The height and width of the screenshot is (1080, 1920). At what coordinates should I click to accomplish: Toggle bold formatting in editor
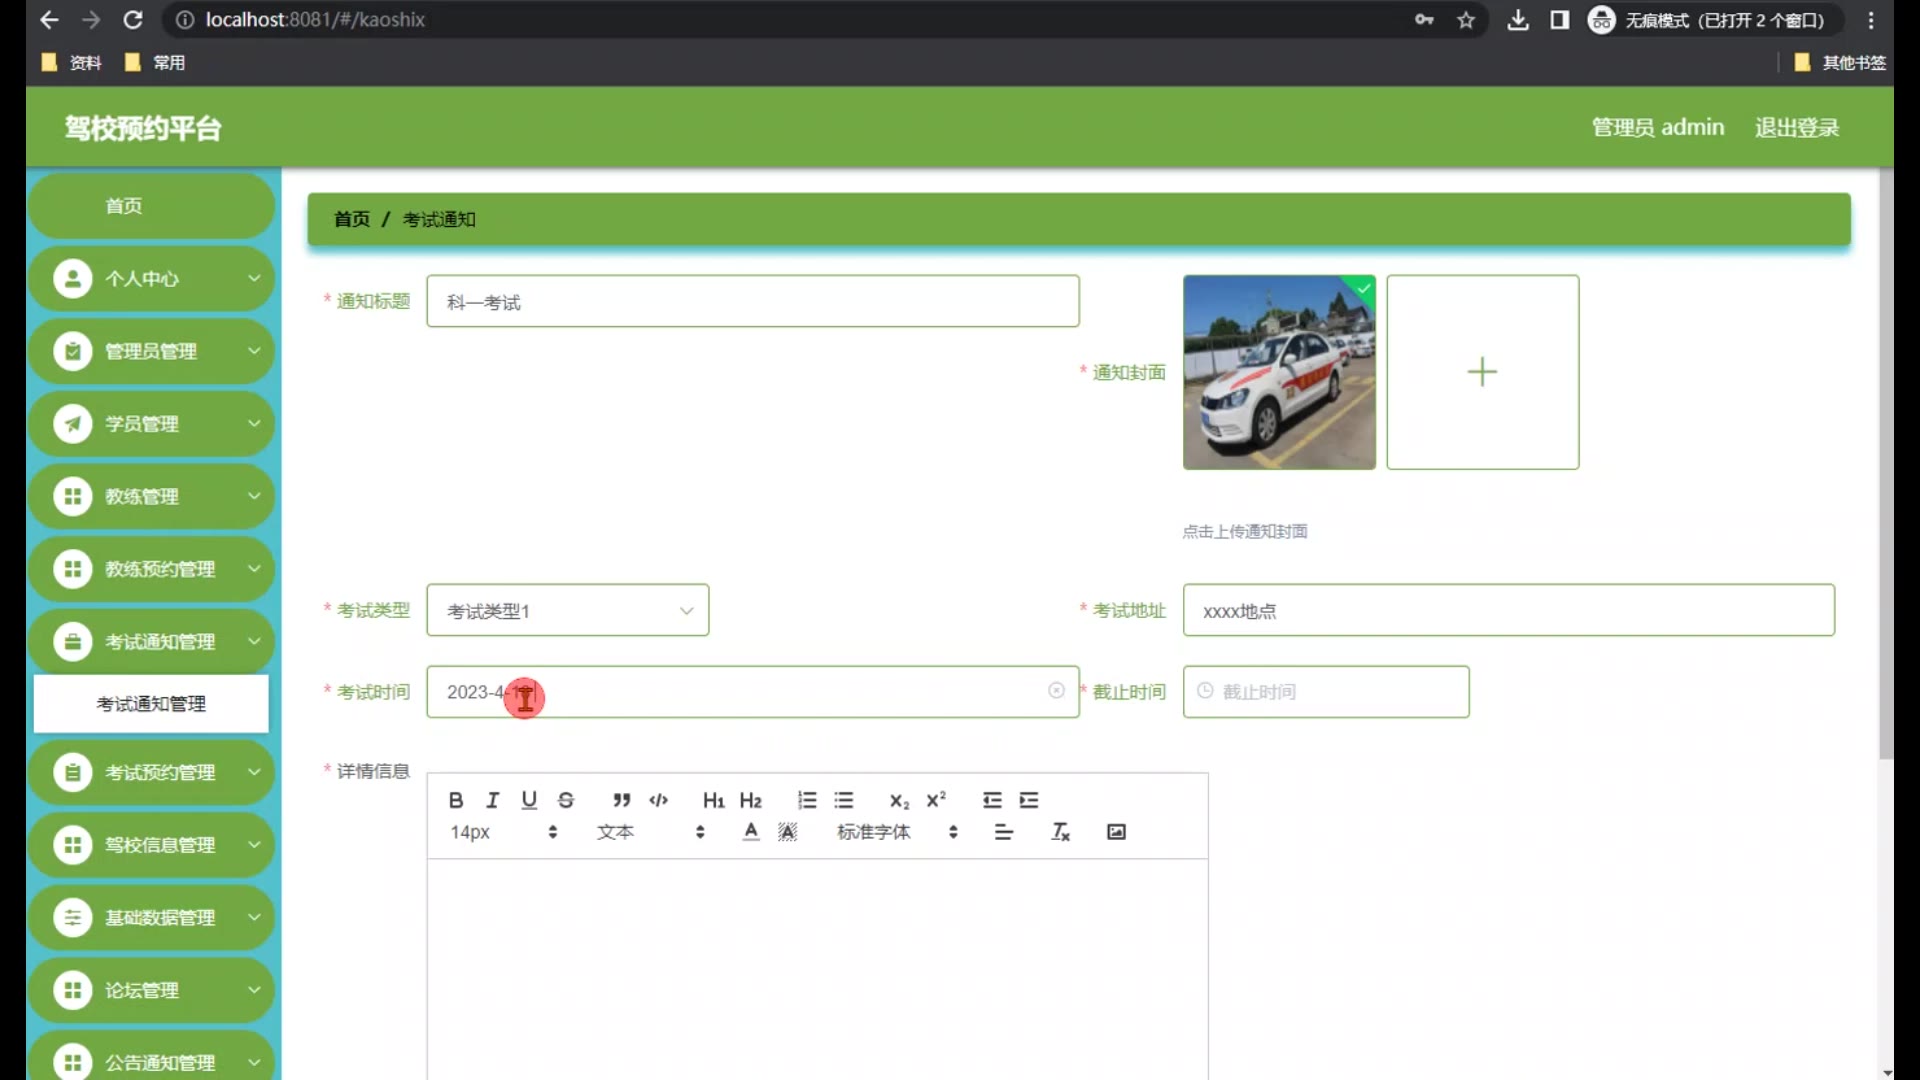pyautogui.click(x=456, y=800)
